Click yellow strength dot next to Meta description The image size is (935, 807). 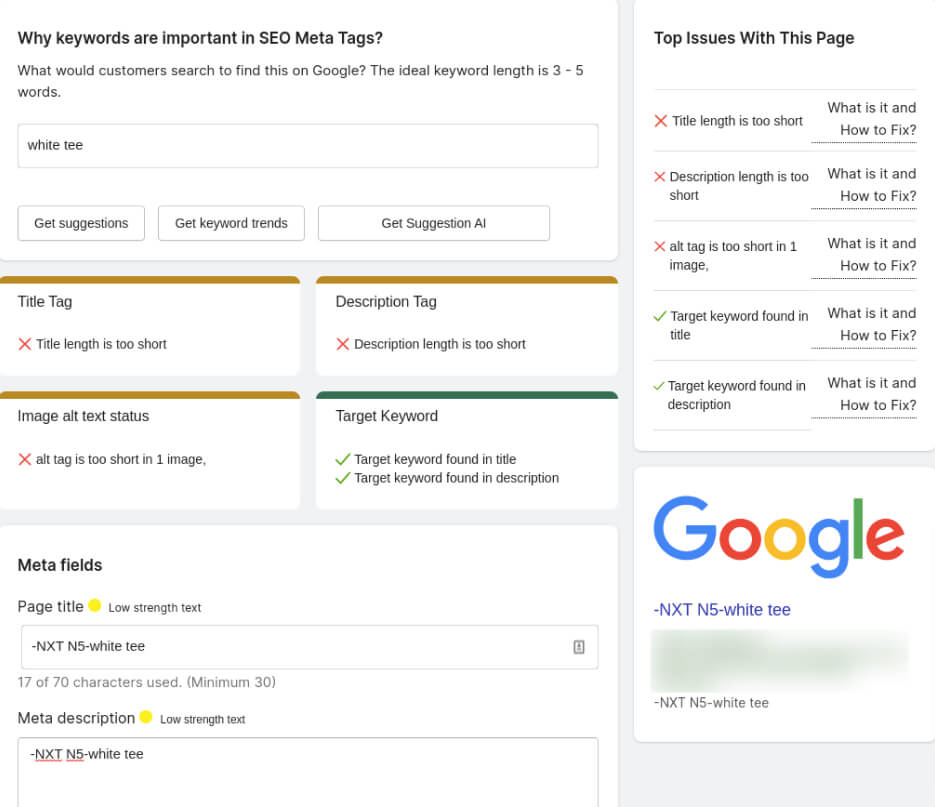[146, 717]
